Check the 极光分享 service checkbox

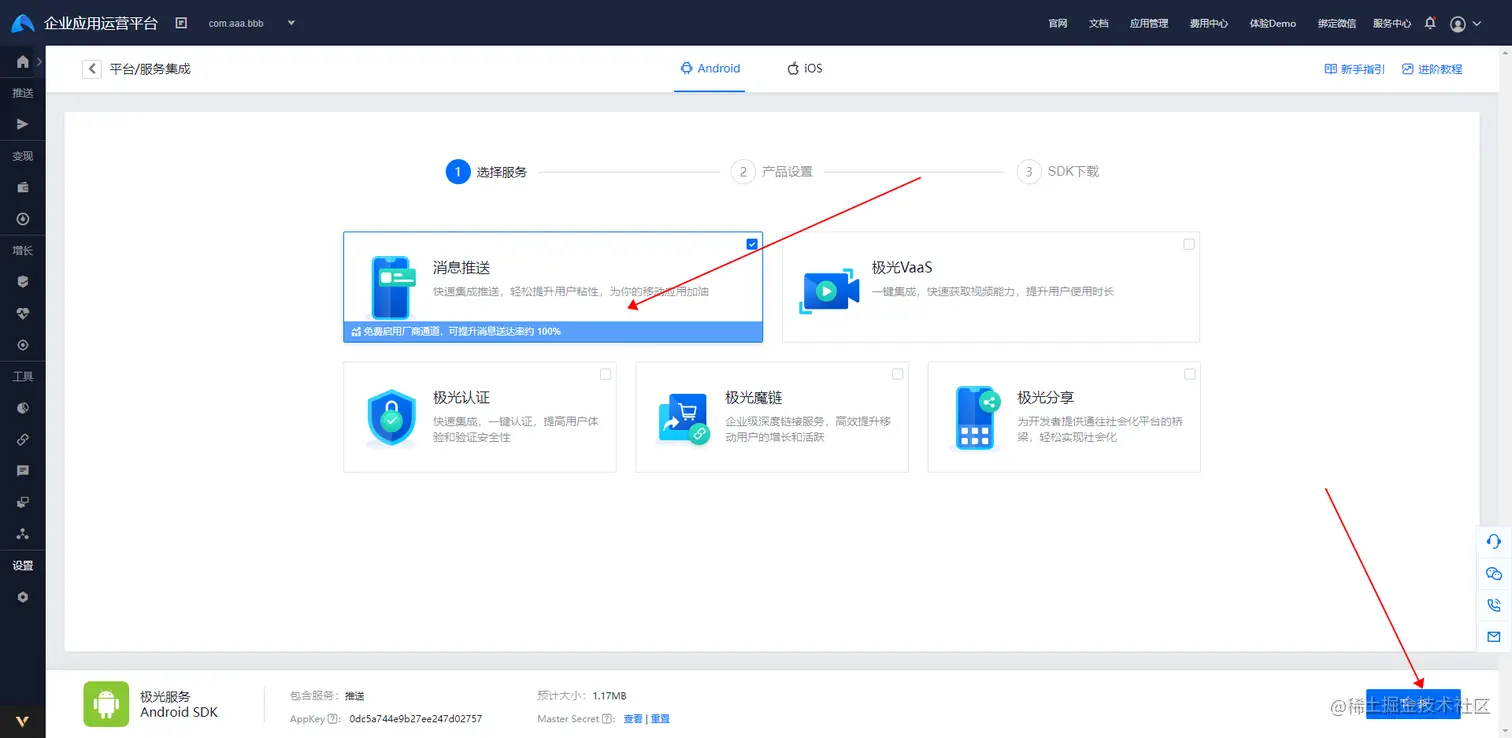pos(1189,374)
